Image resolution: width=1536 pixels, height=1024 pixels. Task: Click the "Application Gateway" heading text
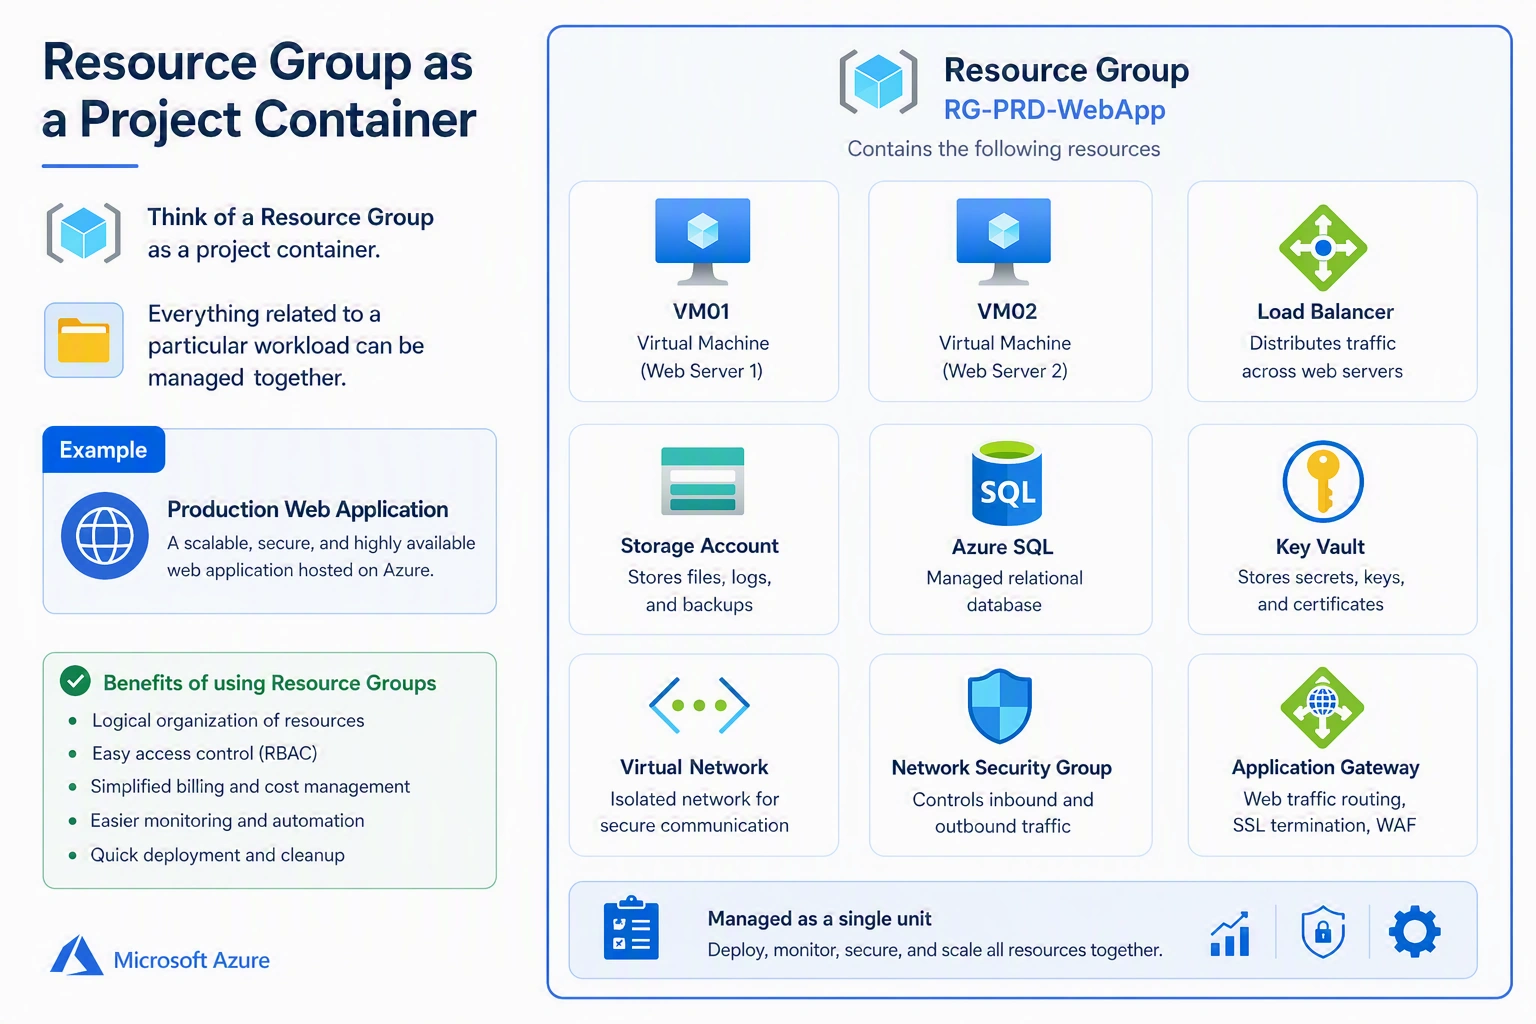pyautogui.click(x=1325, y=768)
